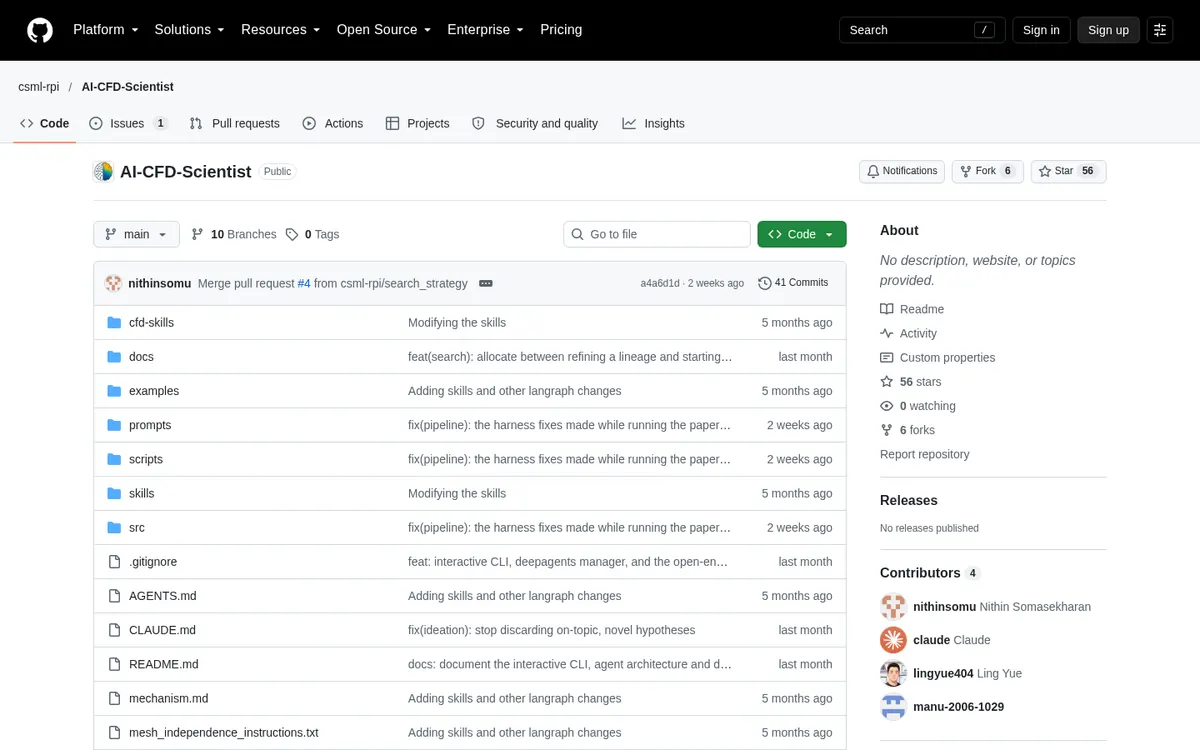
Task: Click nithinsomu avatar in commit bar
Action: [114, 283]
